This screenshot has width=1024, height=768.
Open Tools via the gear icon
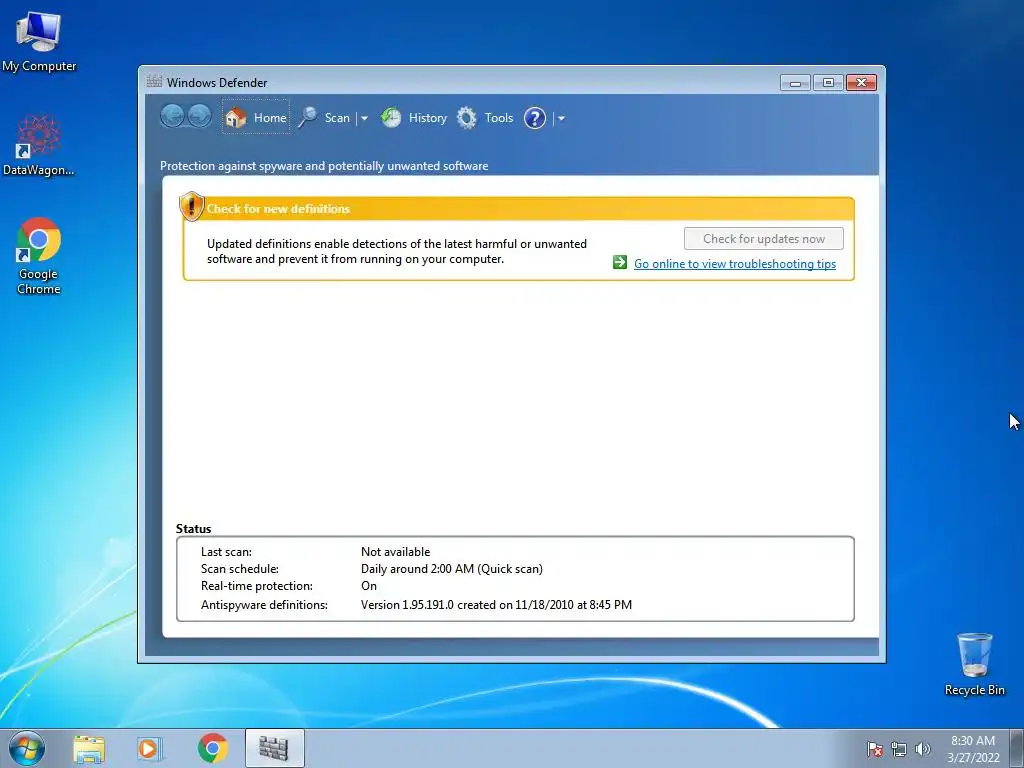[466, 118]
